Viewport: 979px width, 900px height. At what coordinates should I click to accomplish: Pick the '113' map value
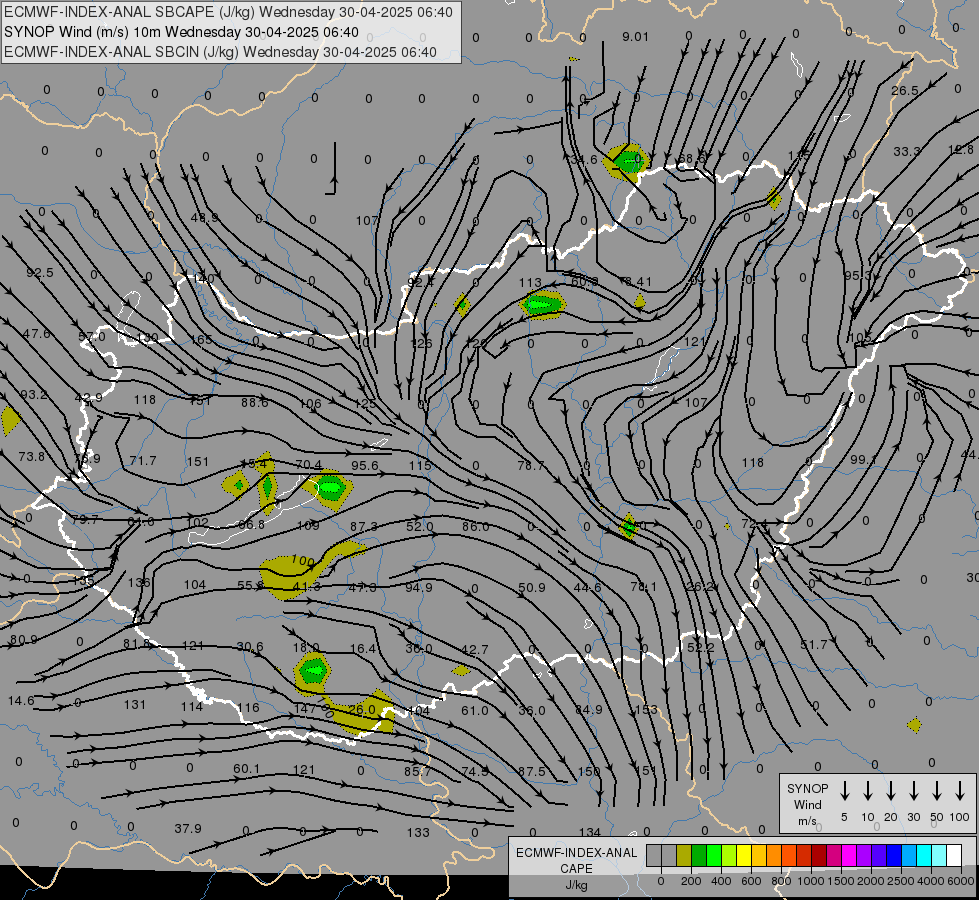[x=530, y=282]
